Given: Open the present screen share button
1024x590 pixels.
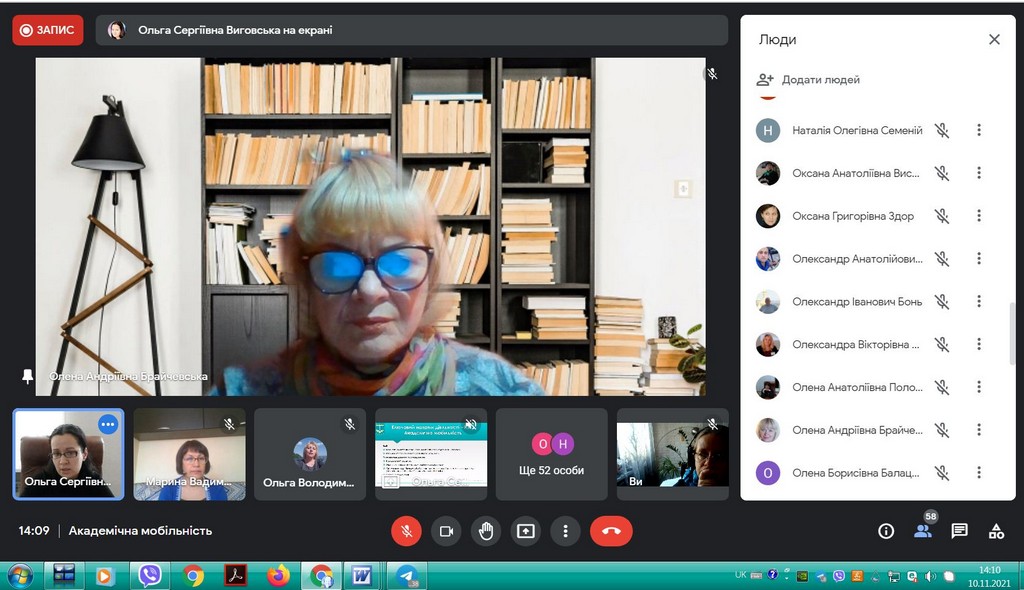Looking at the screenshot, I should tap(526, 531).
